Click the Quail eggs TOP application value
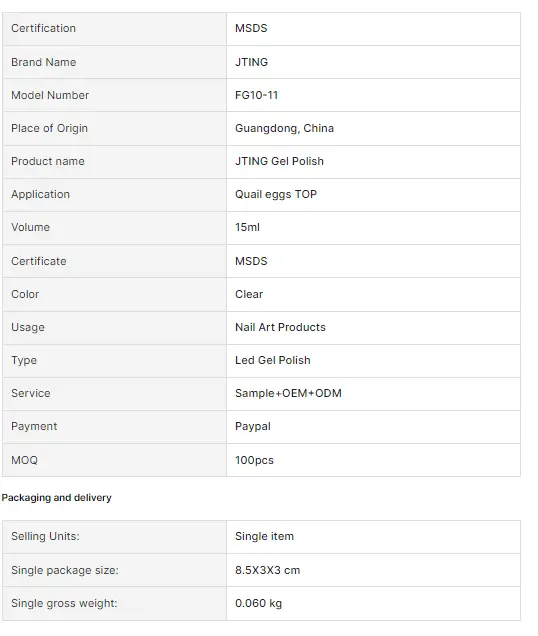The width and height of the screenshot is (538, 636). coord(276,194)
